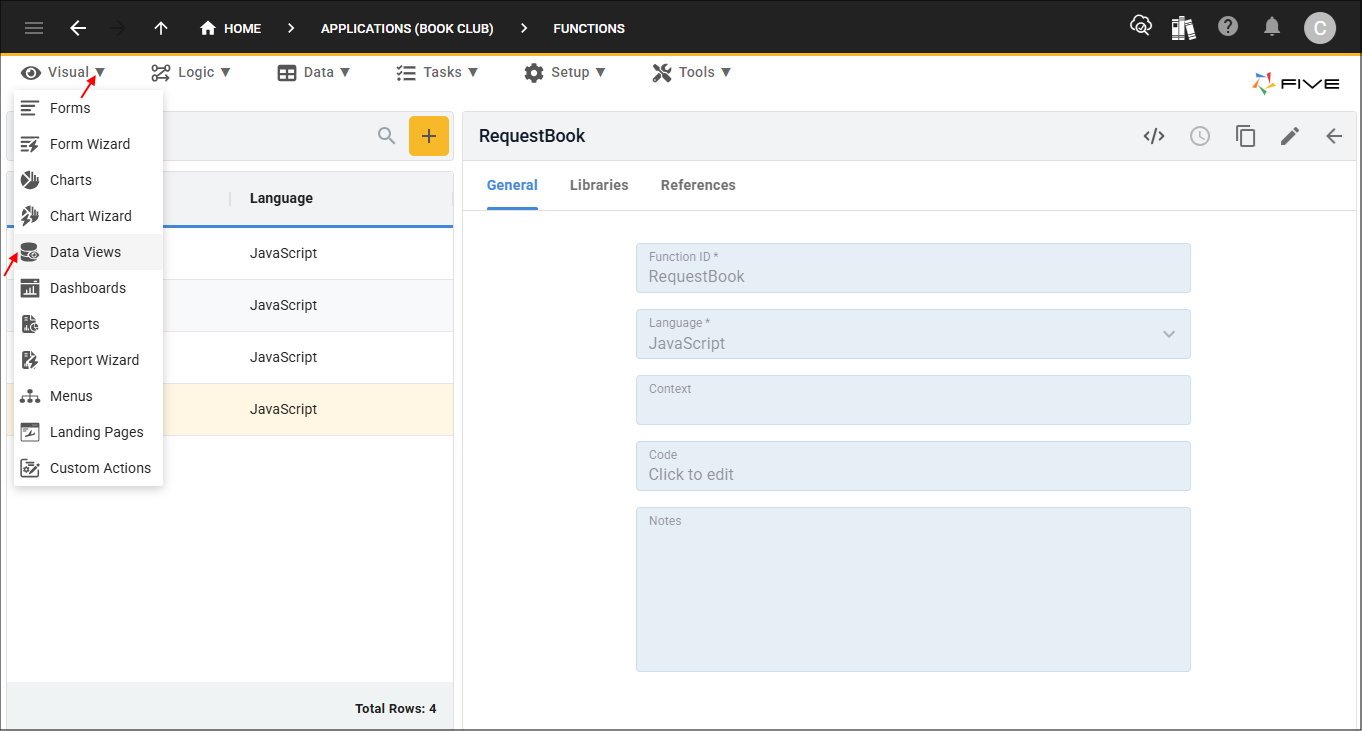Open the notifications bell

[x=1272, y=26]
